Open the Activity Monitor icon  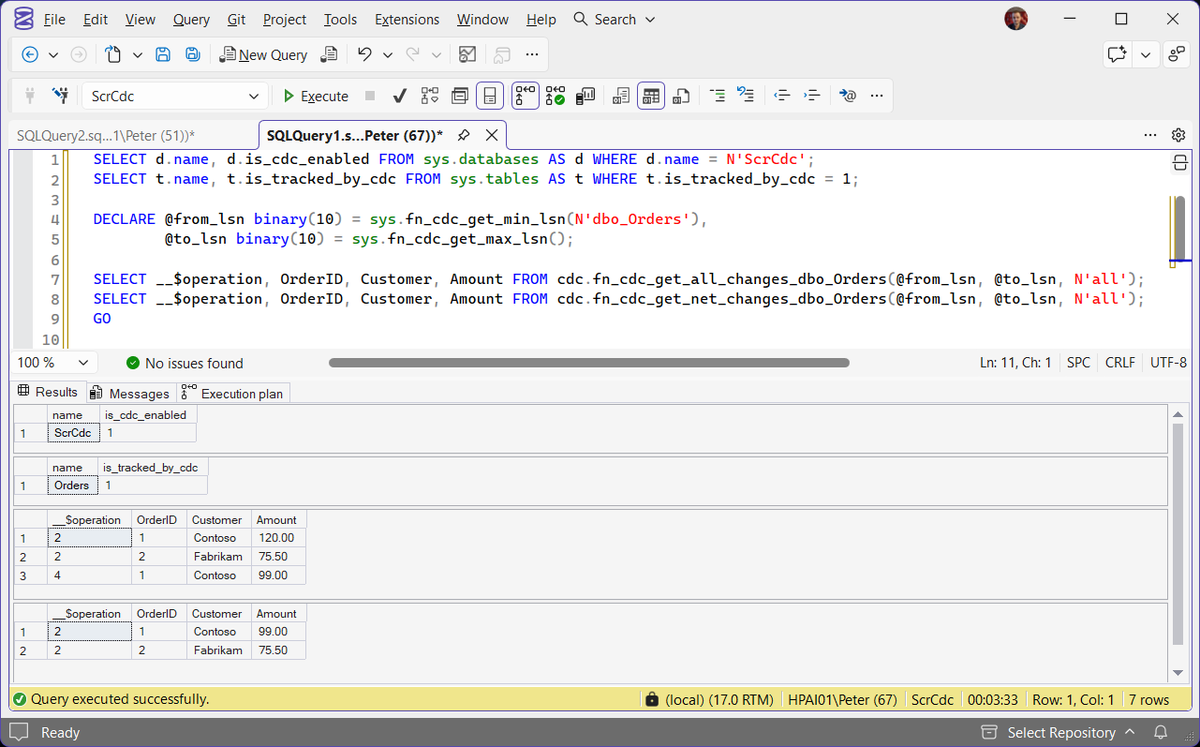(467, 55)
